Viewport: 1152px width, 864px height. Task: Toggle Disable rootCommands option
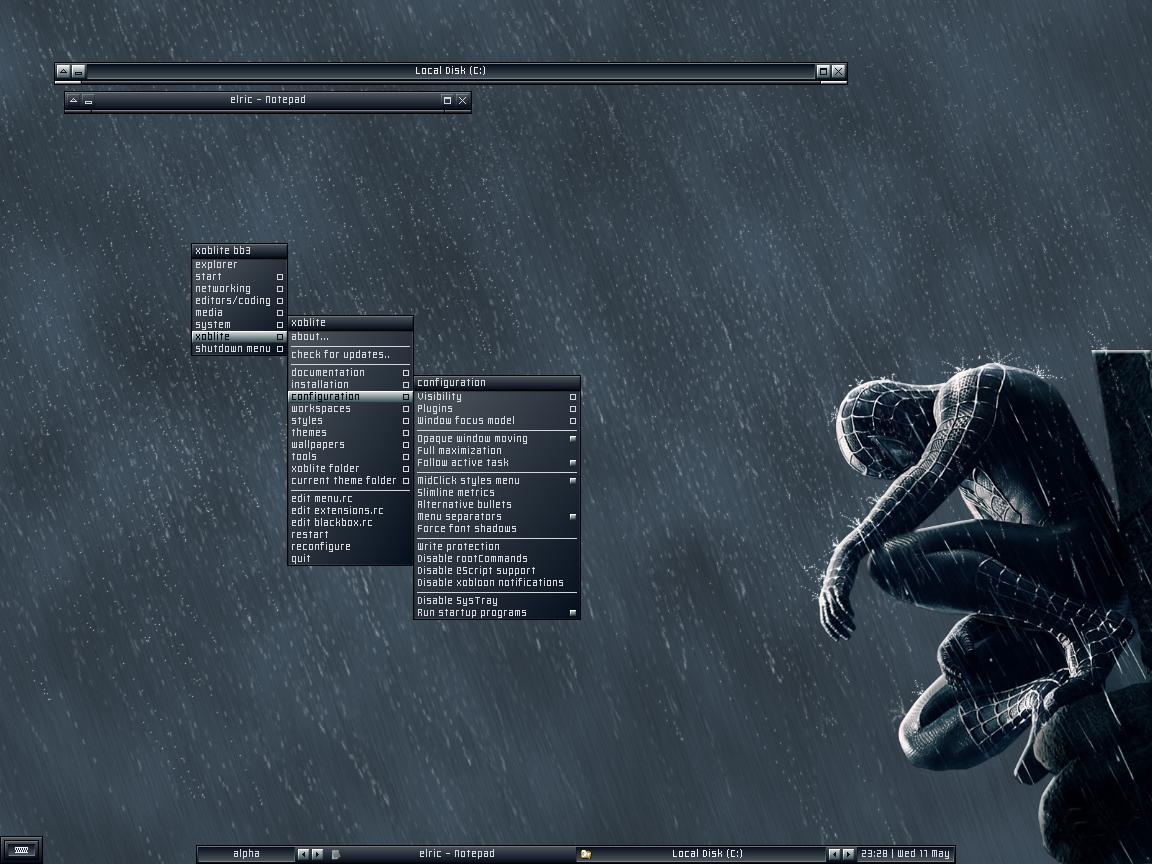coord(497,558)
